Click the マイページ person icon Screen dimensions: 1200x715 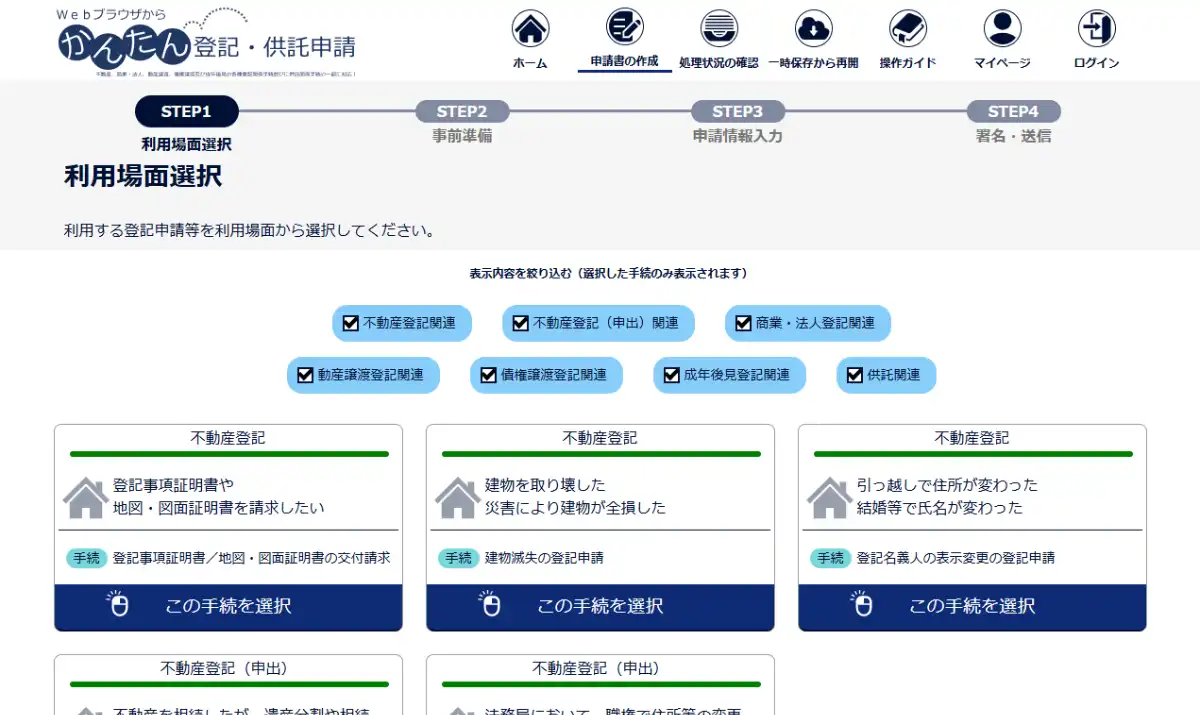[1002, 28]
